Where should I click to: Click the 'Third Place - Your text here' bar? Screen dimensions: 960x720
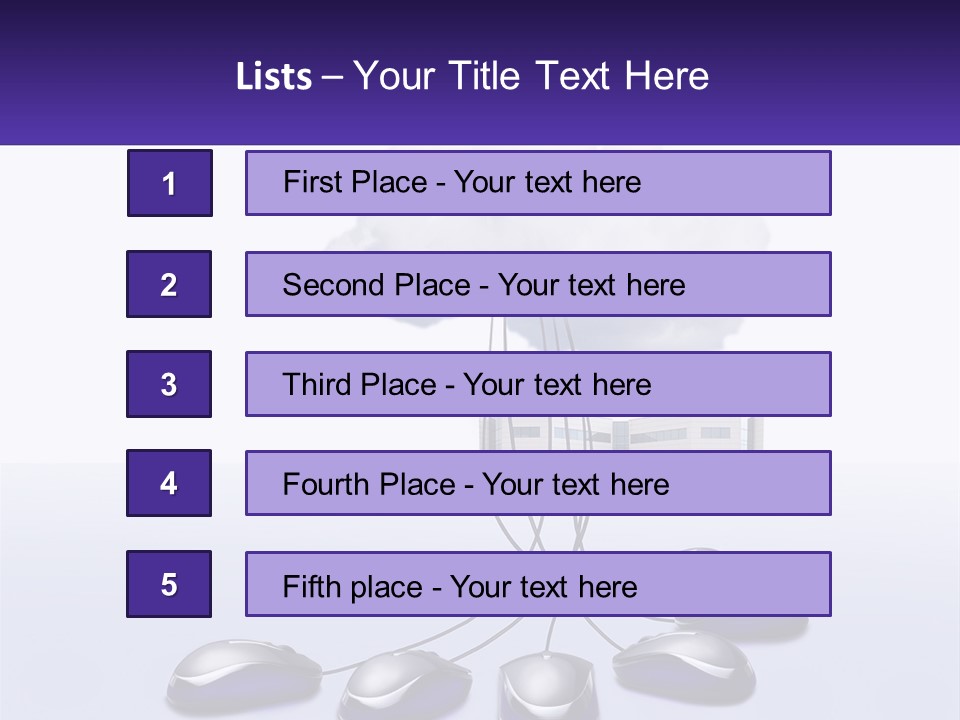538,384
